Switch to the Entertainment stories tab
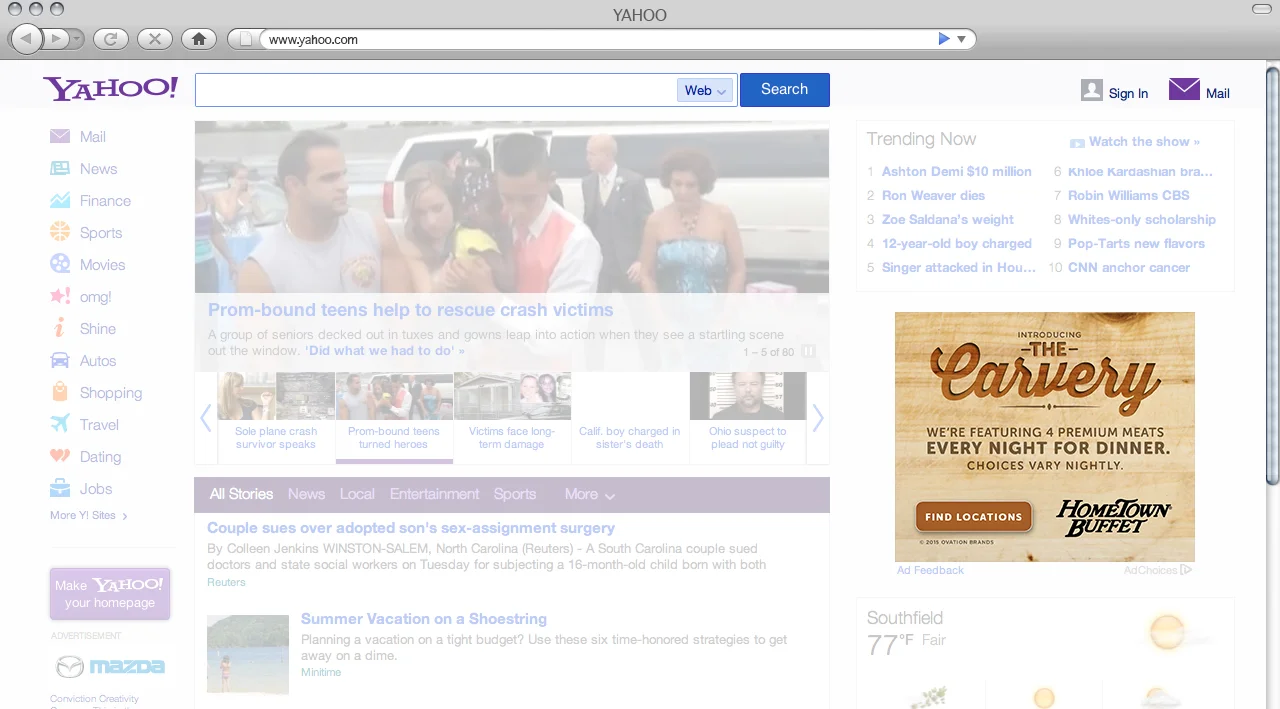 point(434,494)
